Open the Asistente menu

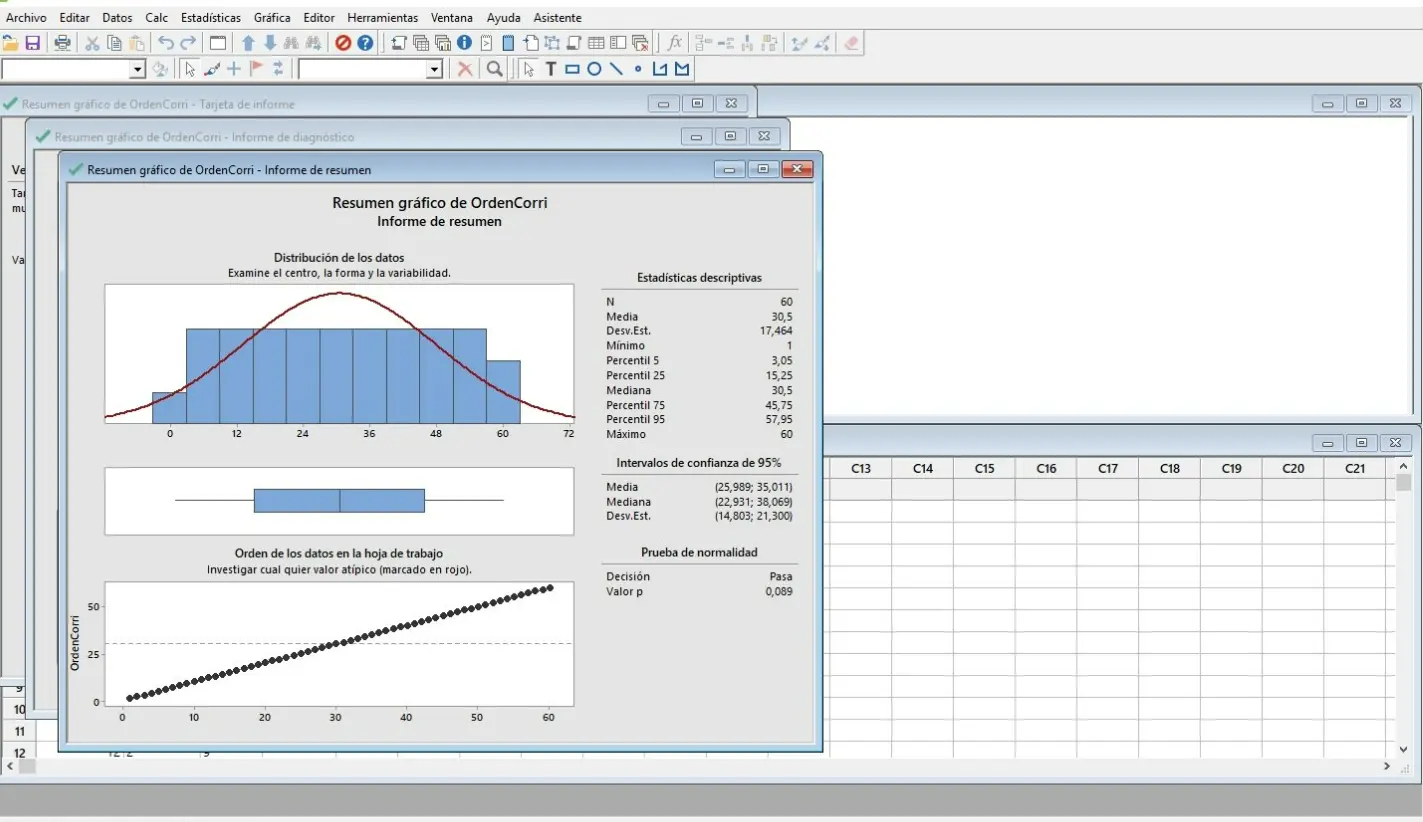coord(557,18)
